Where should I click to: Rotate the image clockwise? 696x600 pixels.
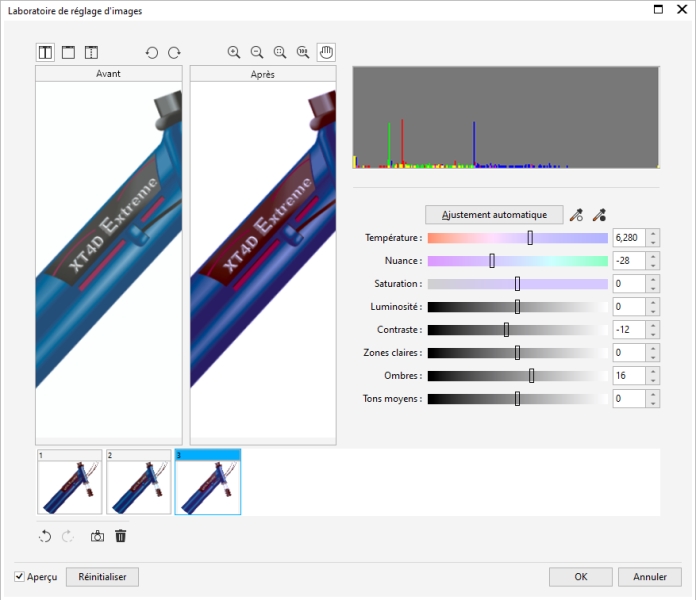point(174,52)
